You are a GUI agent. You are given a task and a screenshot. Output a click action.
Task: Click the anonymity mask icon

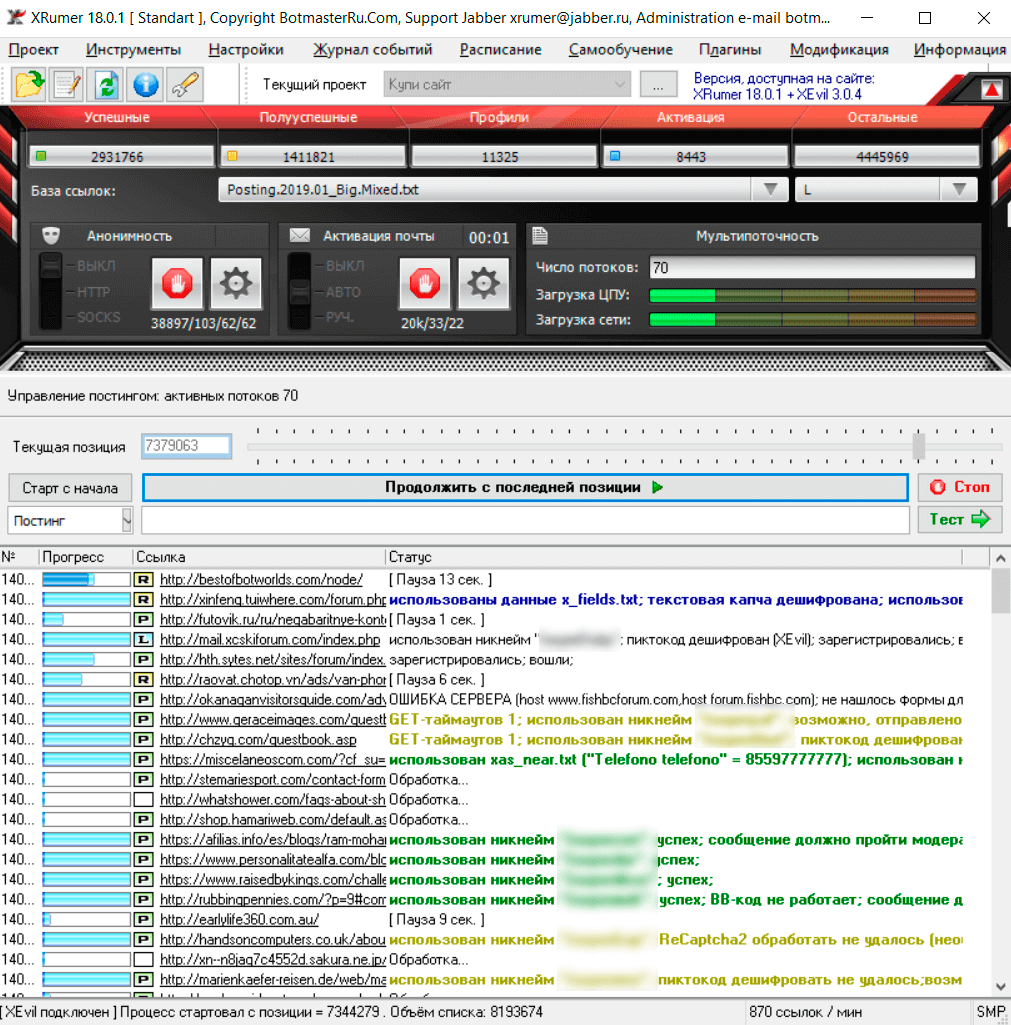[x=51, y=236]
